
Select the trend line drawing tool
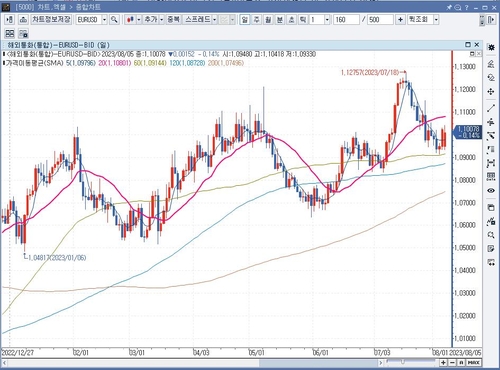coord(491,108)
